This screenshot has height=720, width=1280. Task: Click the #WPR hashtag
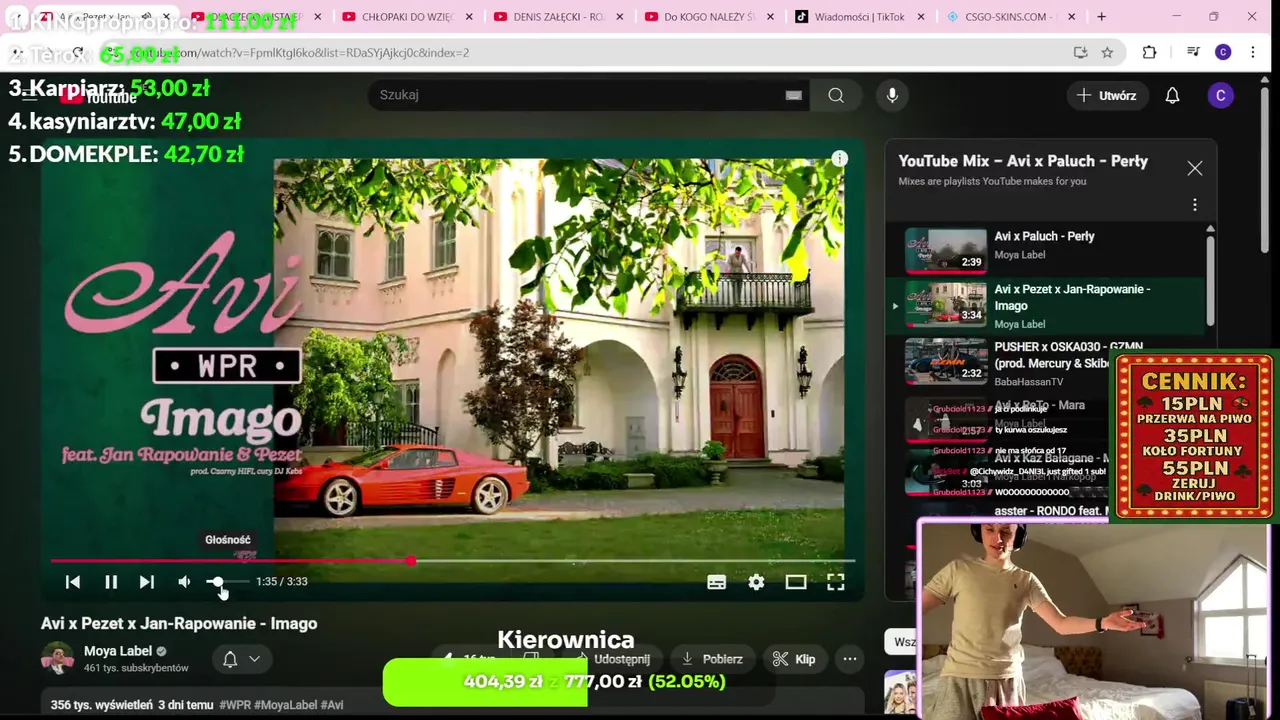[235, 705]
